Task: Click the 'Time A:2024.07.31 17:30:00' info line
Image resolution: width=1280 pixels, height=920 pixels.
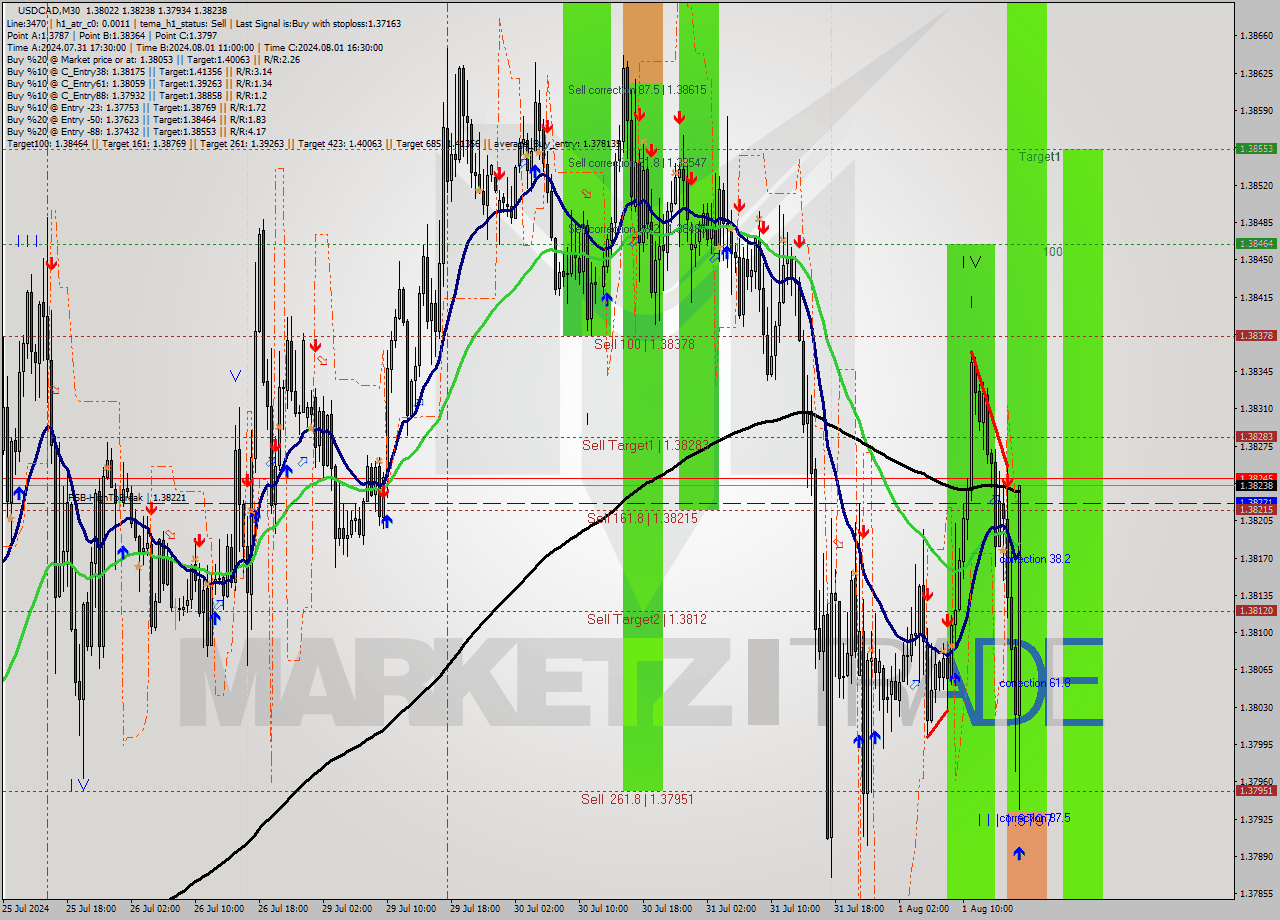Action: coord(194,47)
